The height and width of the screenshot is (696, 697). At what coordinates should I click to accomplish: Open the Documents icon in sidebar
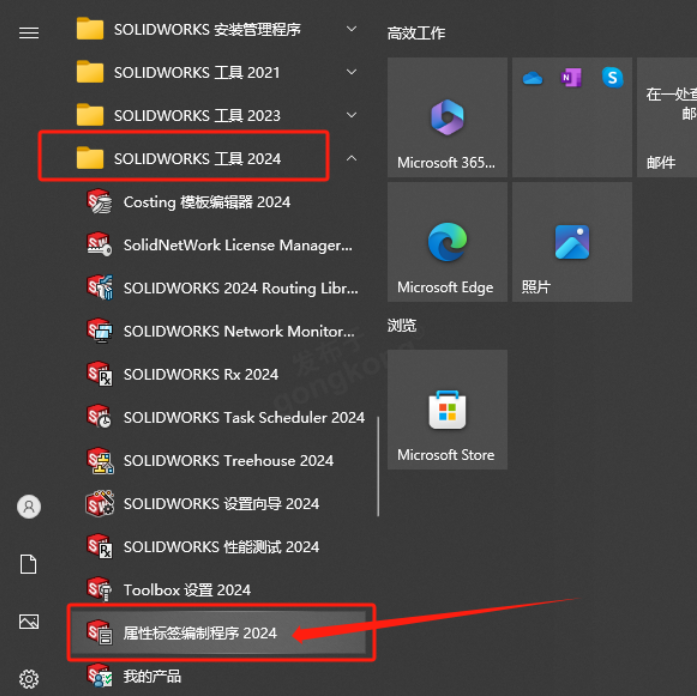click(28, 564)
